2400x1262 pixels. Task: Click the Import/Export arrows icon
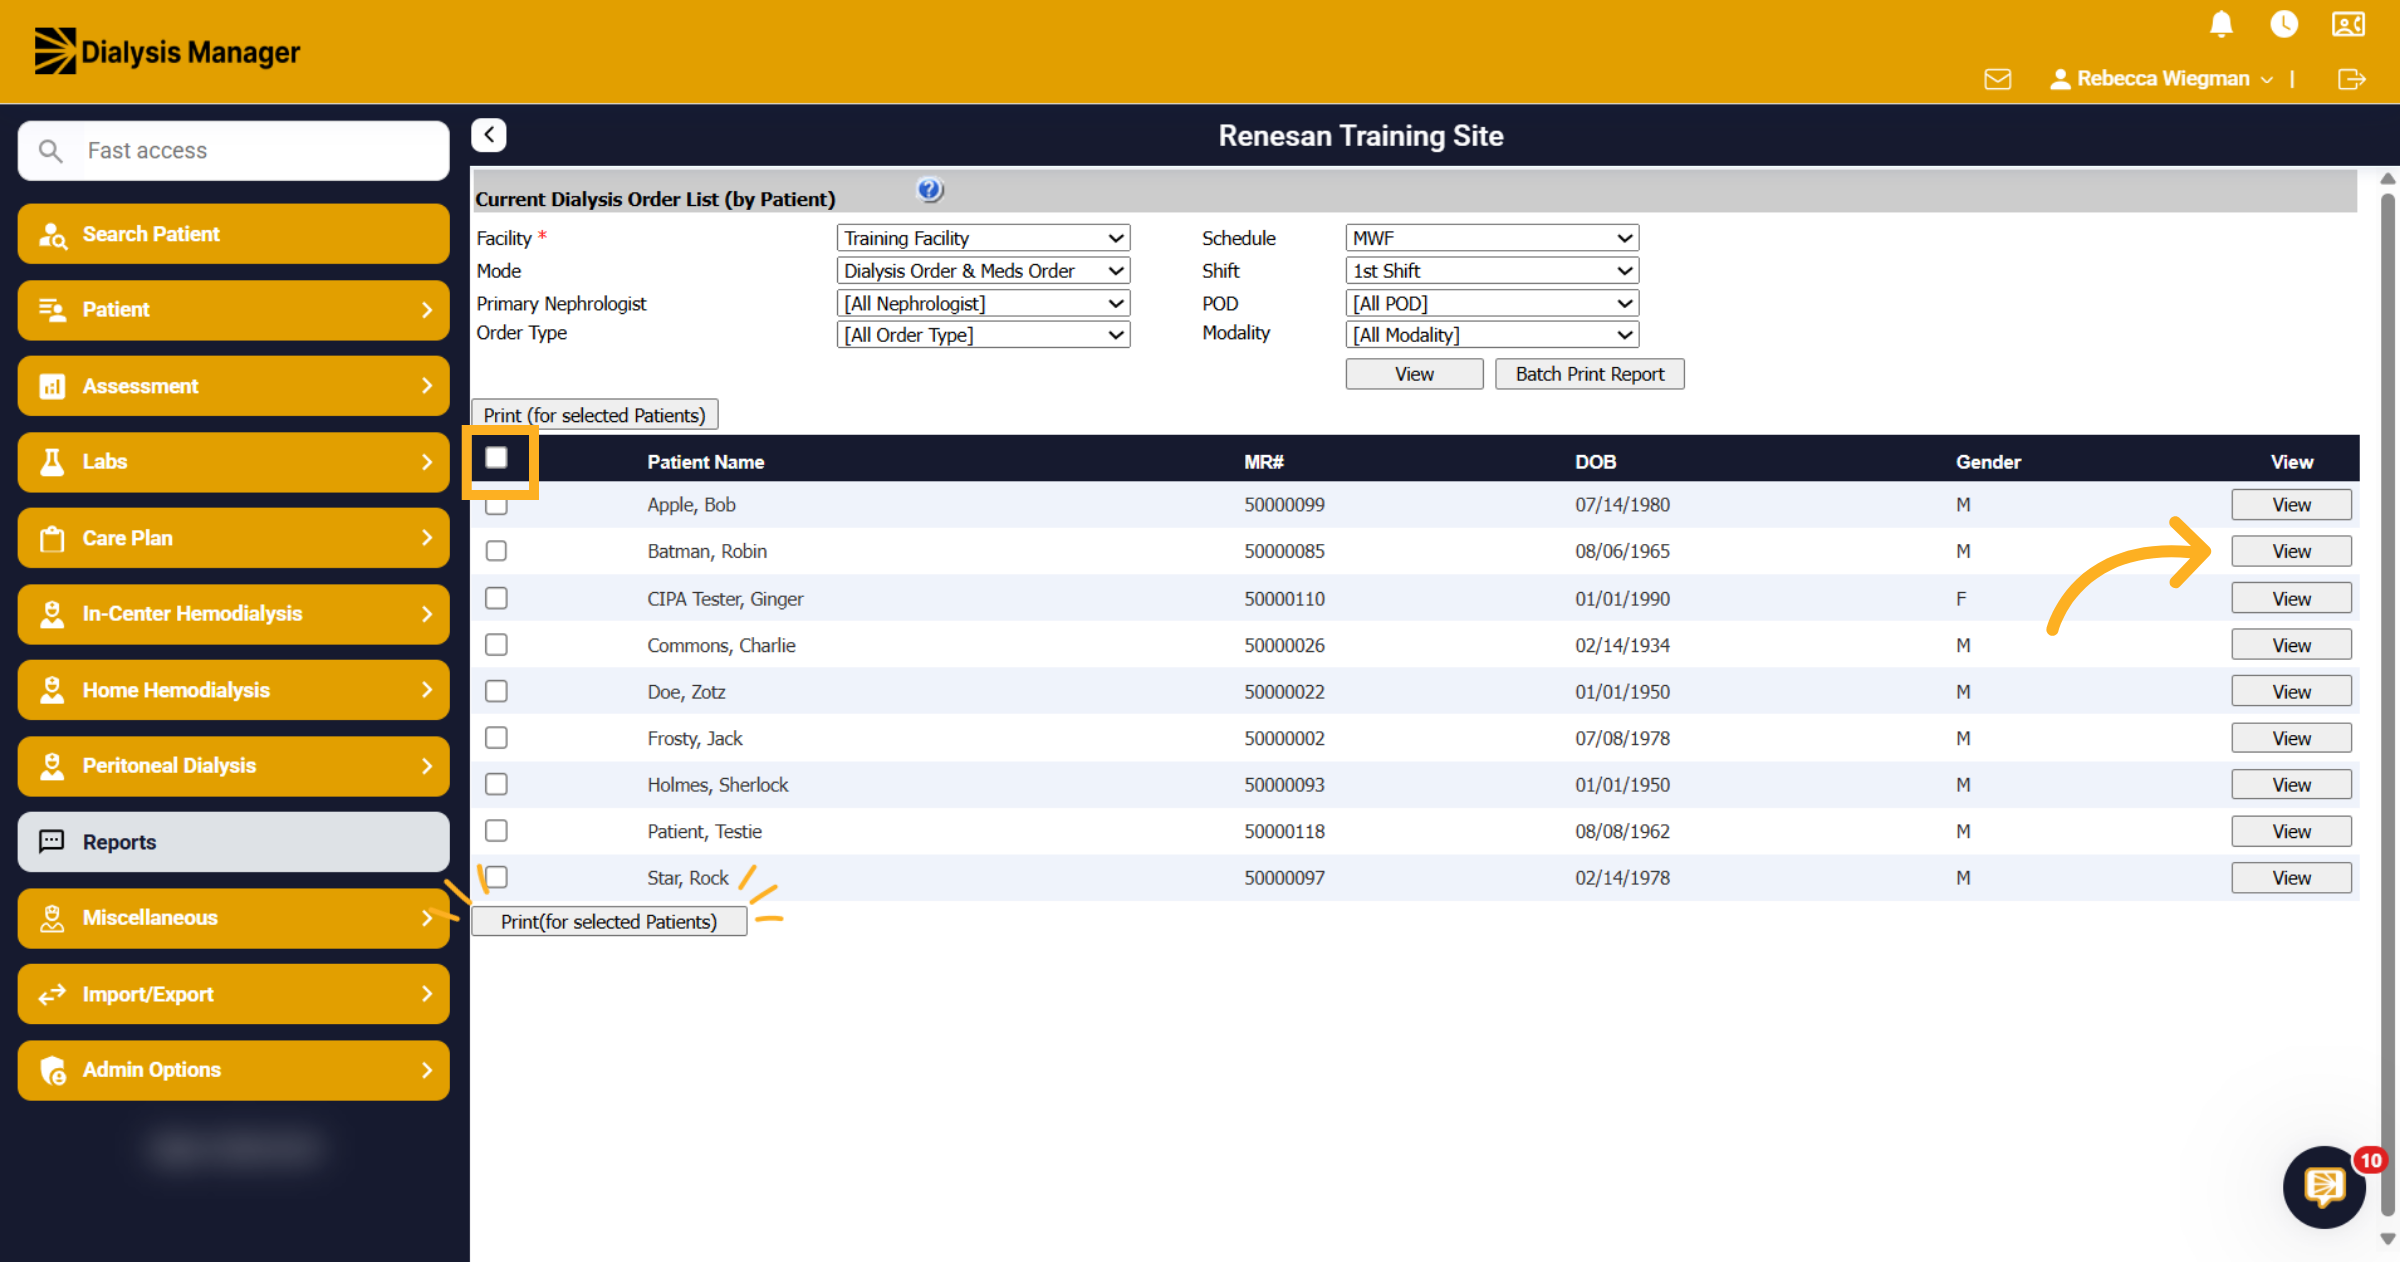(x=52, y=994)
